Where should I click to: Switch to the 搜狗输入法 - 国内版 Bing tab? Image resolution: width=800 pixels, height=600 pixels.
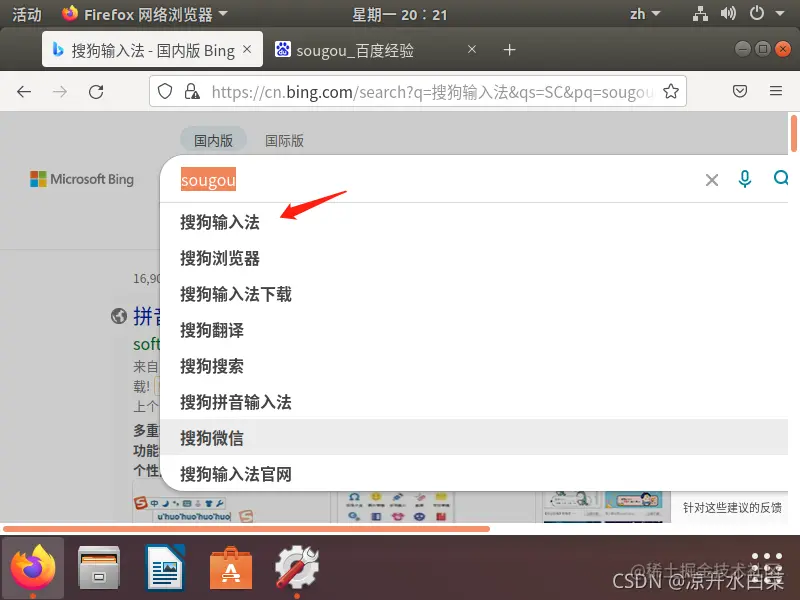pos(153,49)
